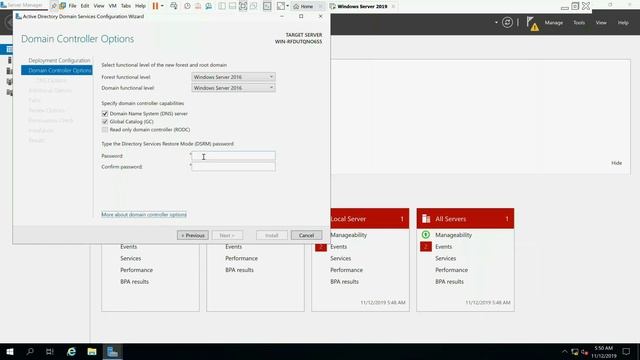Click the Windows Start button

click(10, 351)
